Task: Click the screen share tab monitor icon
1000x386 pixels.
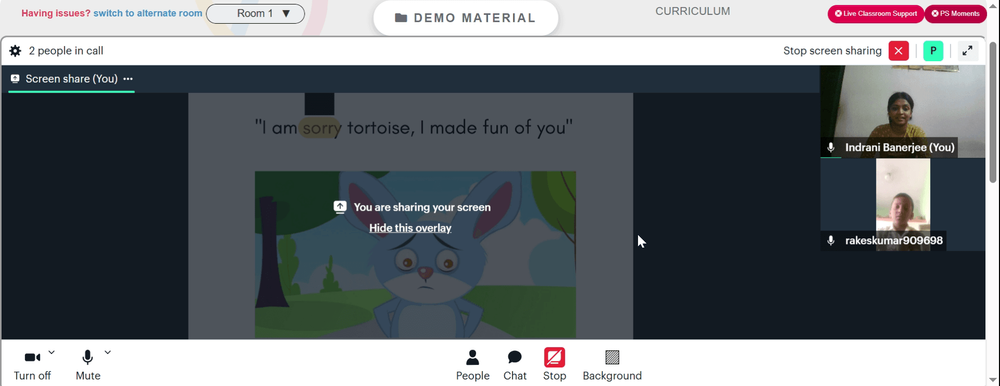Action: (x=15, y=79)
